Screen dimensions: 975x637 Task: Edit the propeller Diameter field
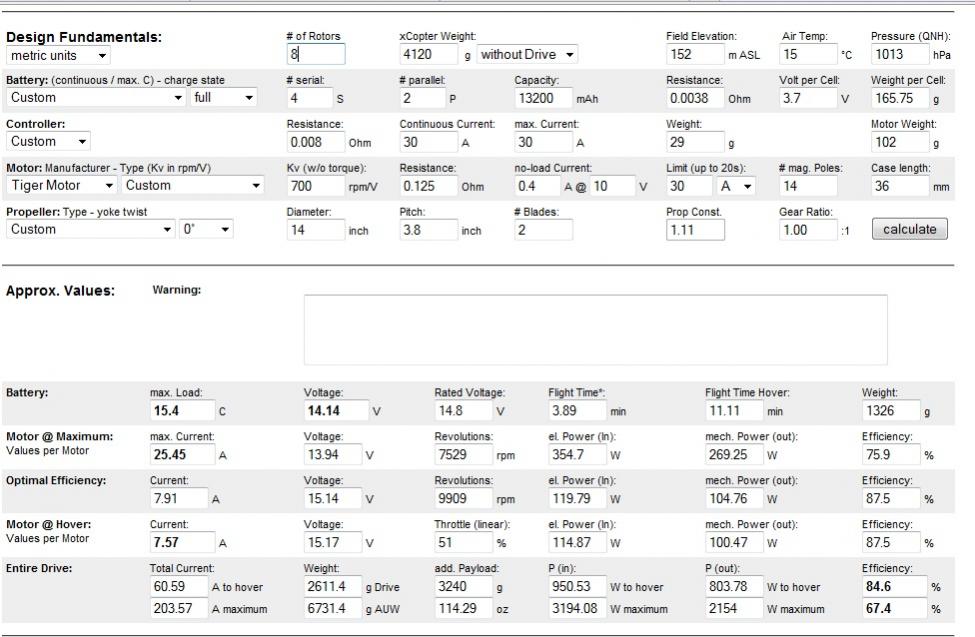coord(314,230)
